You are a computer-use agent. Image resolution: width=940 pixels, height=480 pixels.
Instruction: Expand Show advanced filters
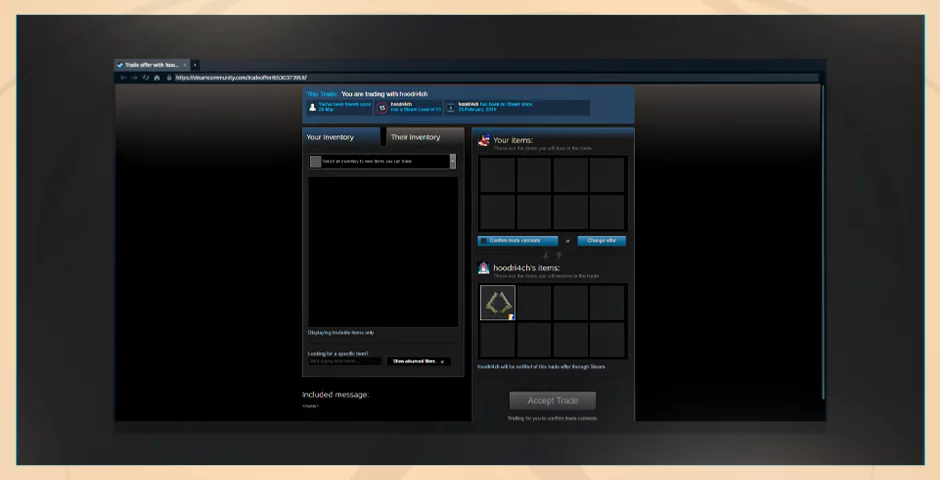click(418, 361)
